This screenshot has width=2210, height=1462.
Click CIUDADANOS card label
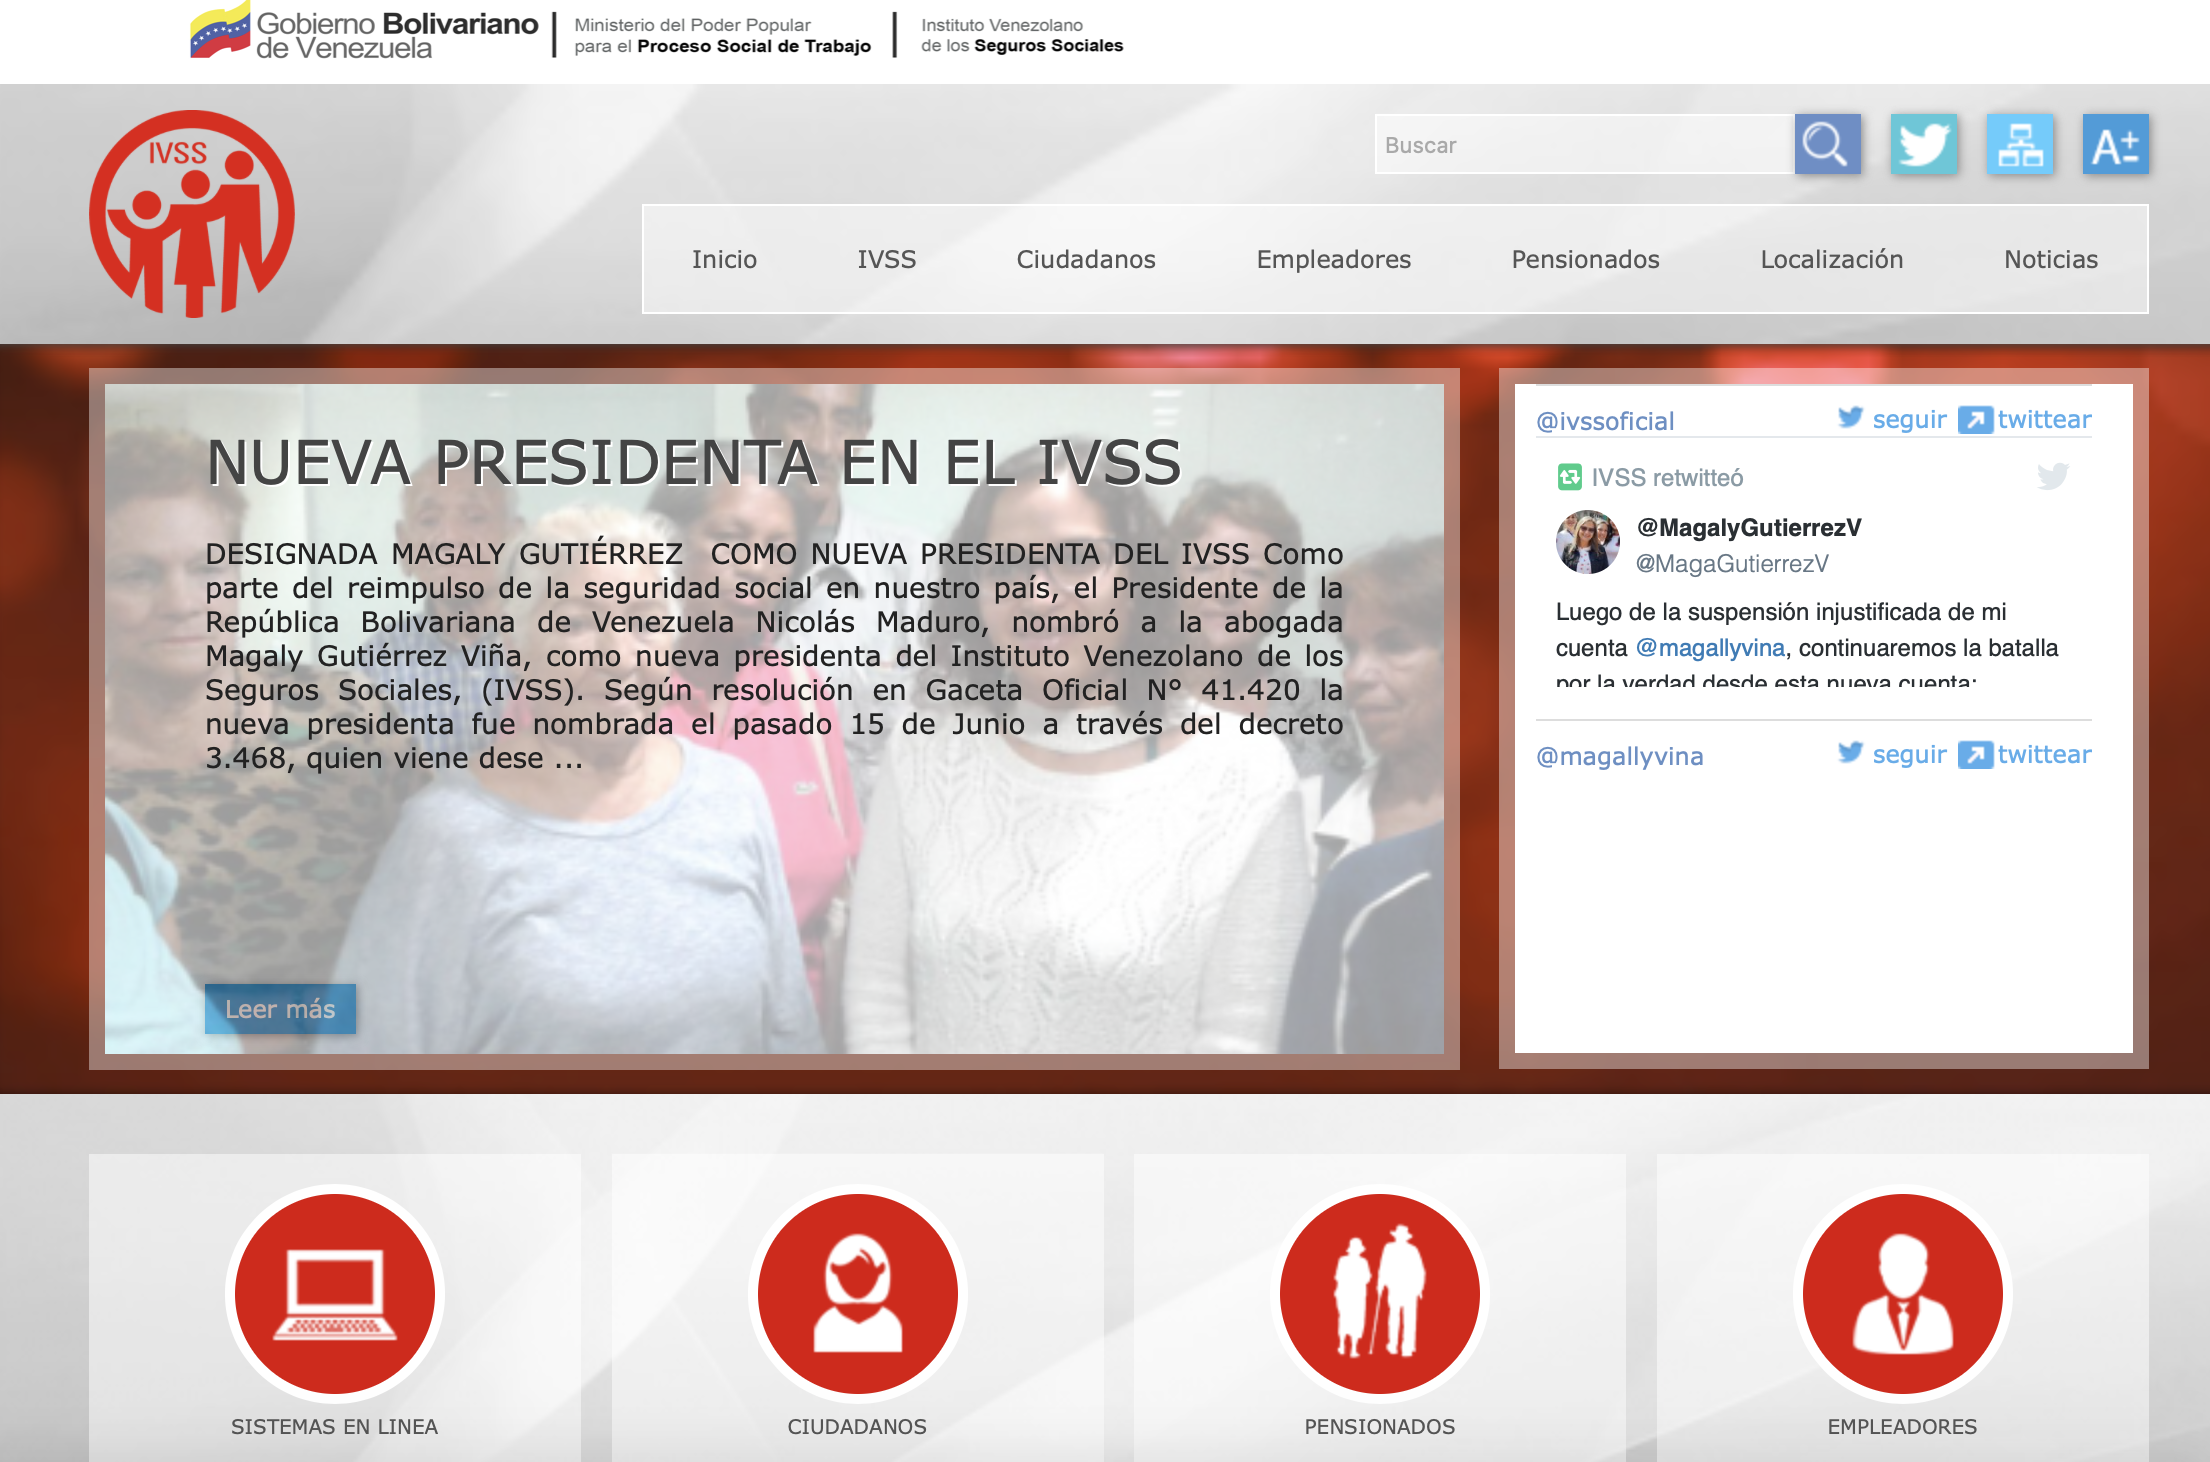[x=857, y=1427]
